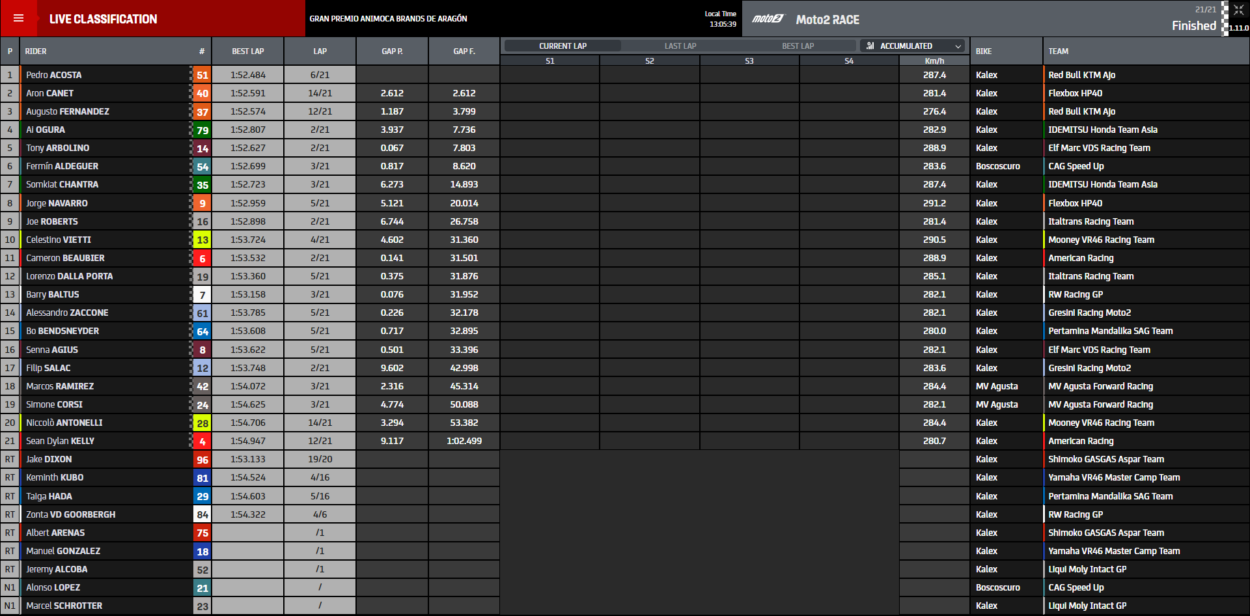Click Jake Dixon's number 96 badge
The height and width of the screenshot is (616, 1250).
pyautogui.click(x=202, y=460)
